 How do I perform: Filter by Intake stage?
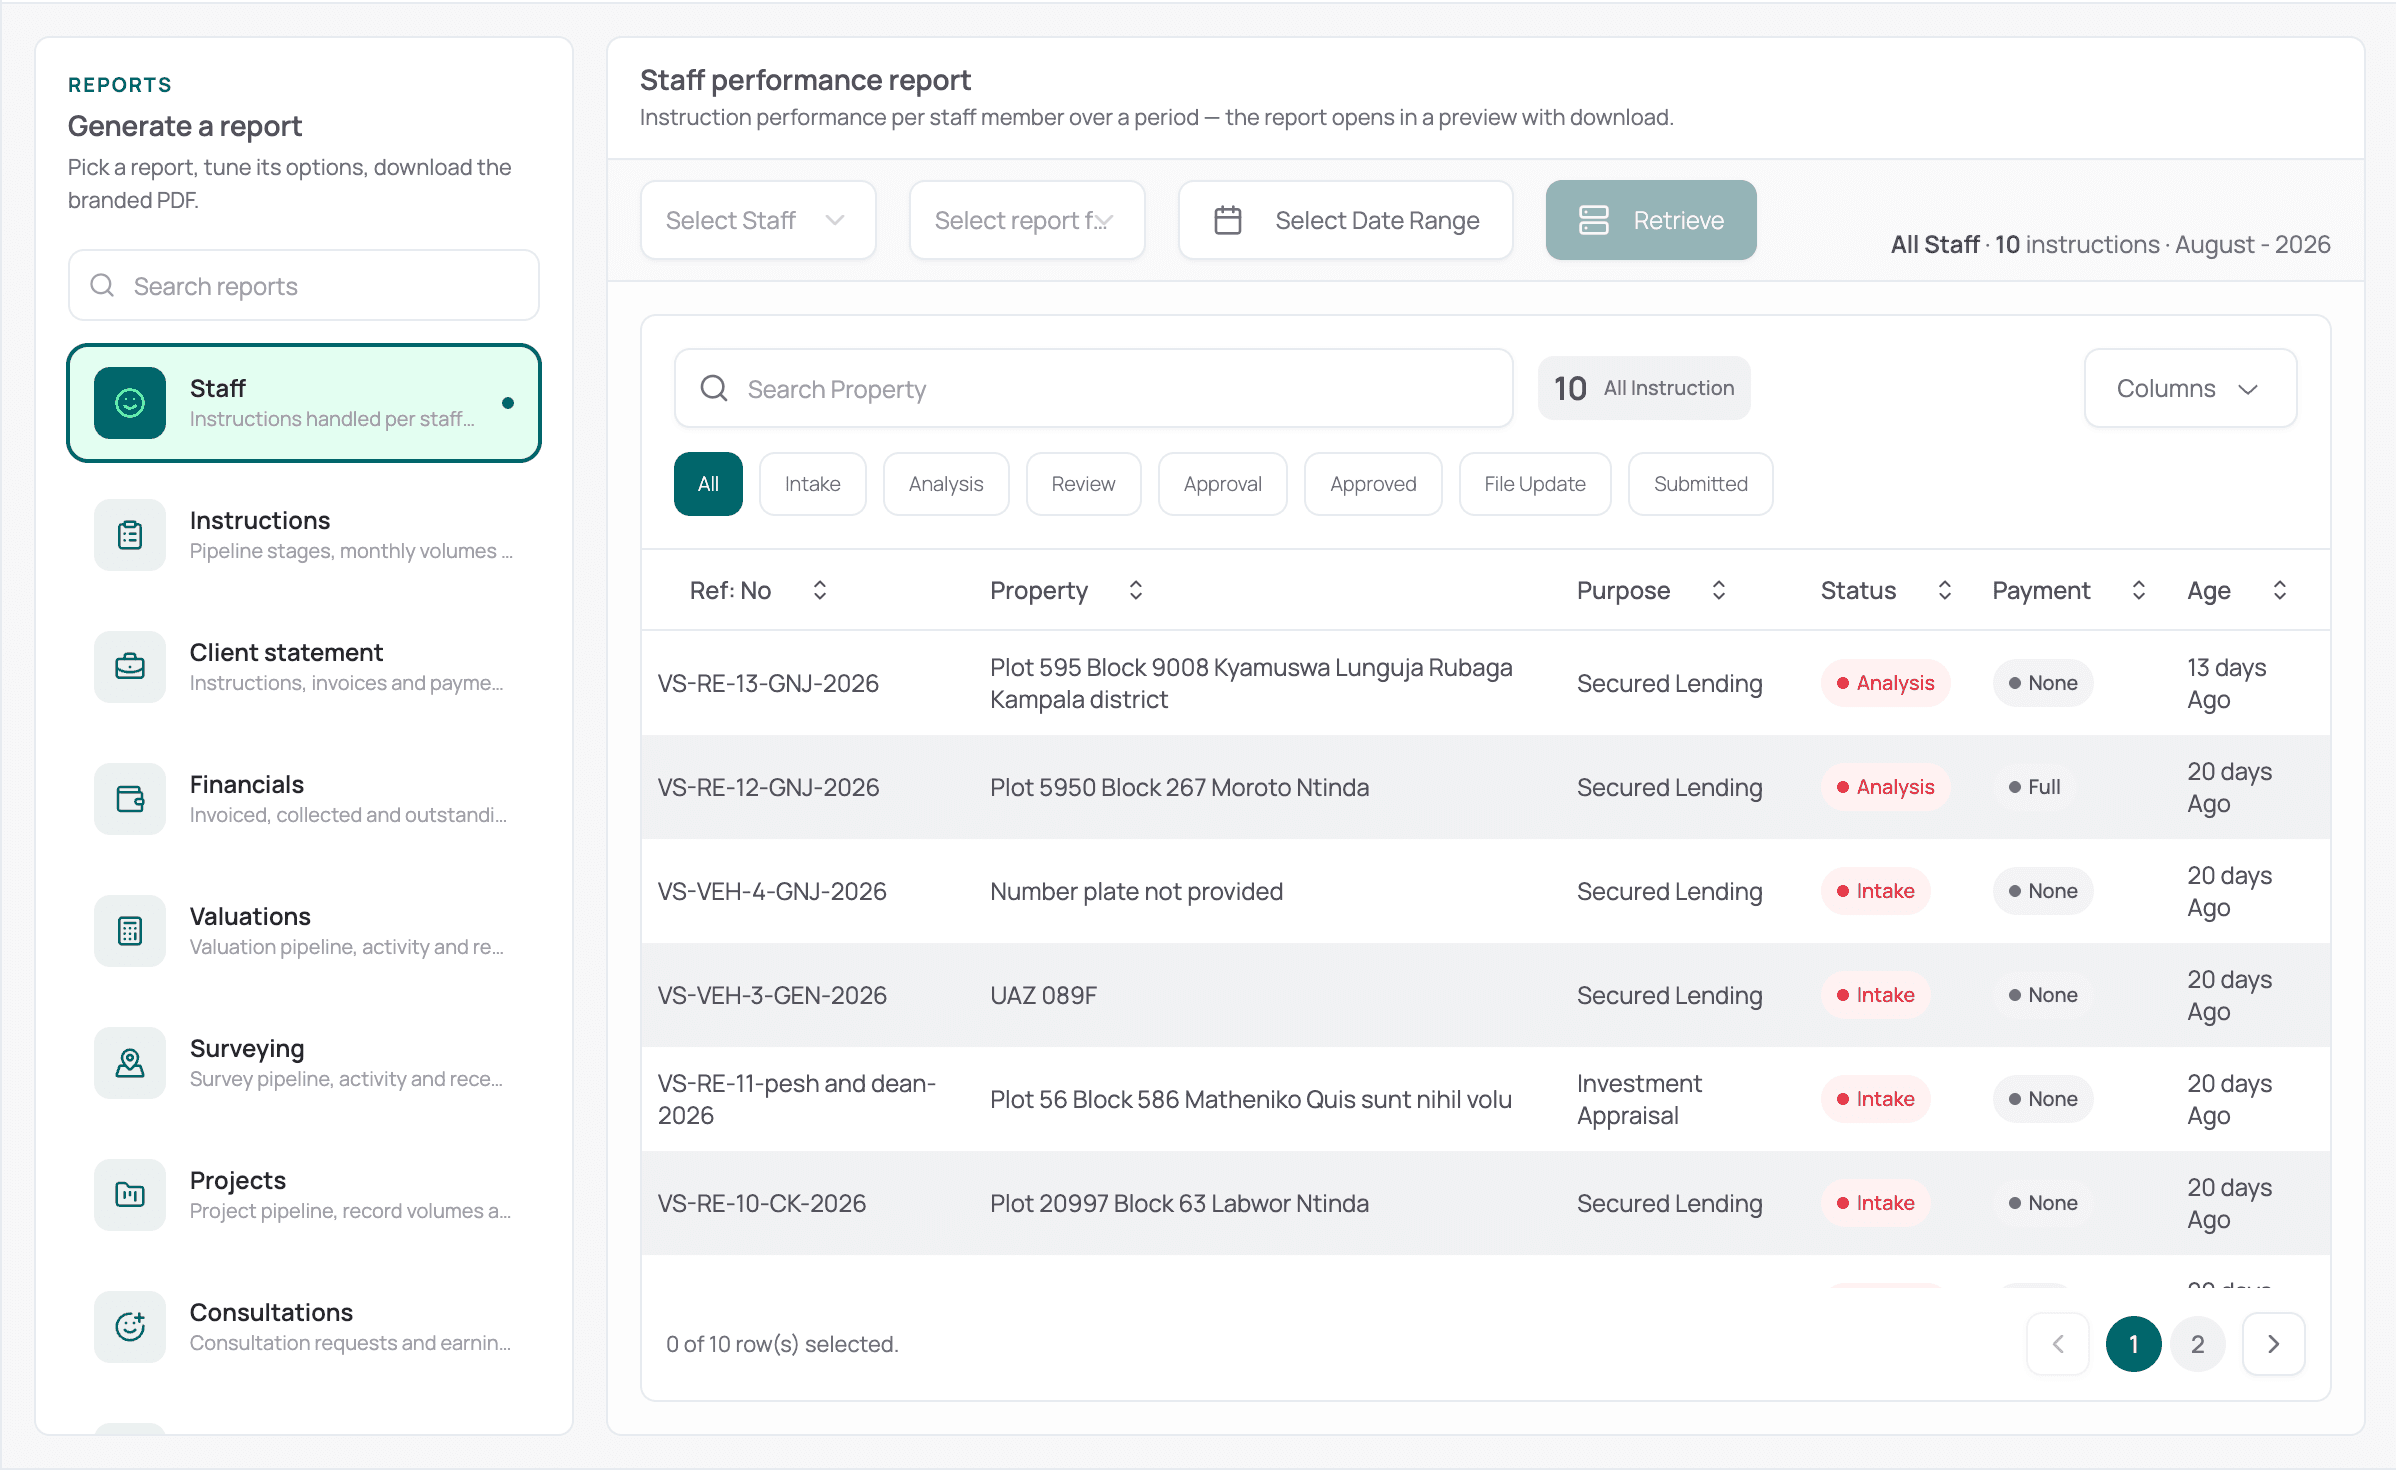(812, 484)
